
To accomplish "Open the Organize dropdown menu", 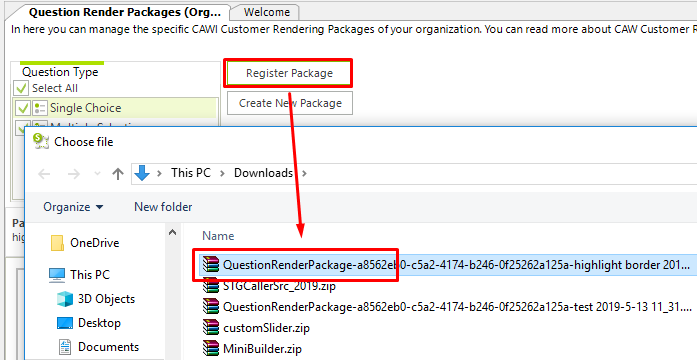I will tap(73, 207).
